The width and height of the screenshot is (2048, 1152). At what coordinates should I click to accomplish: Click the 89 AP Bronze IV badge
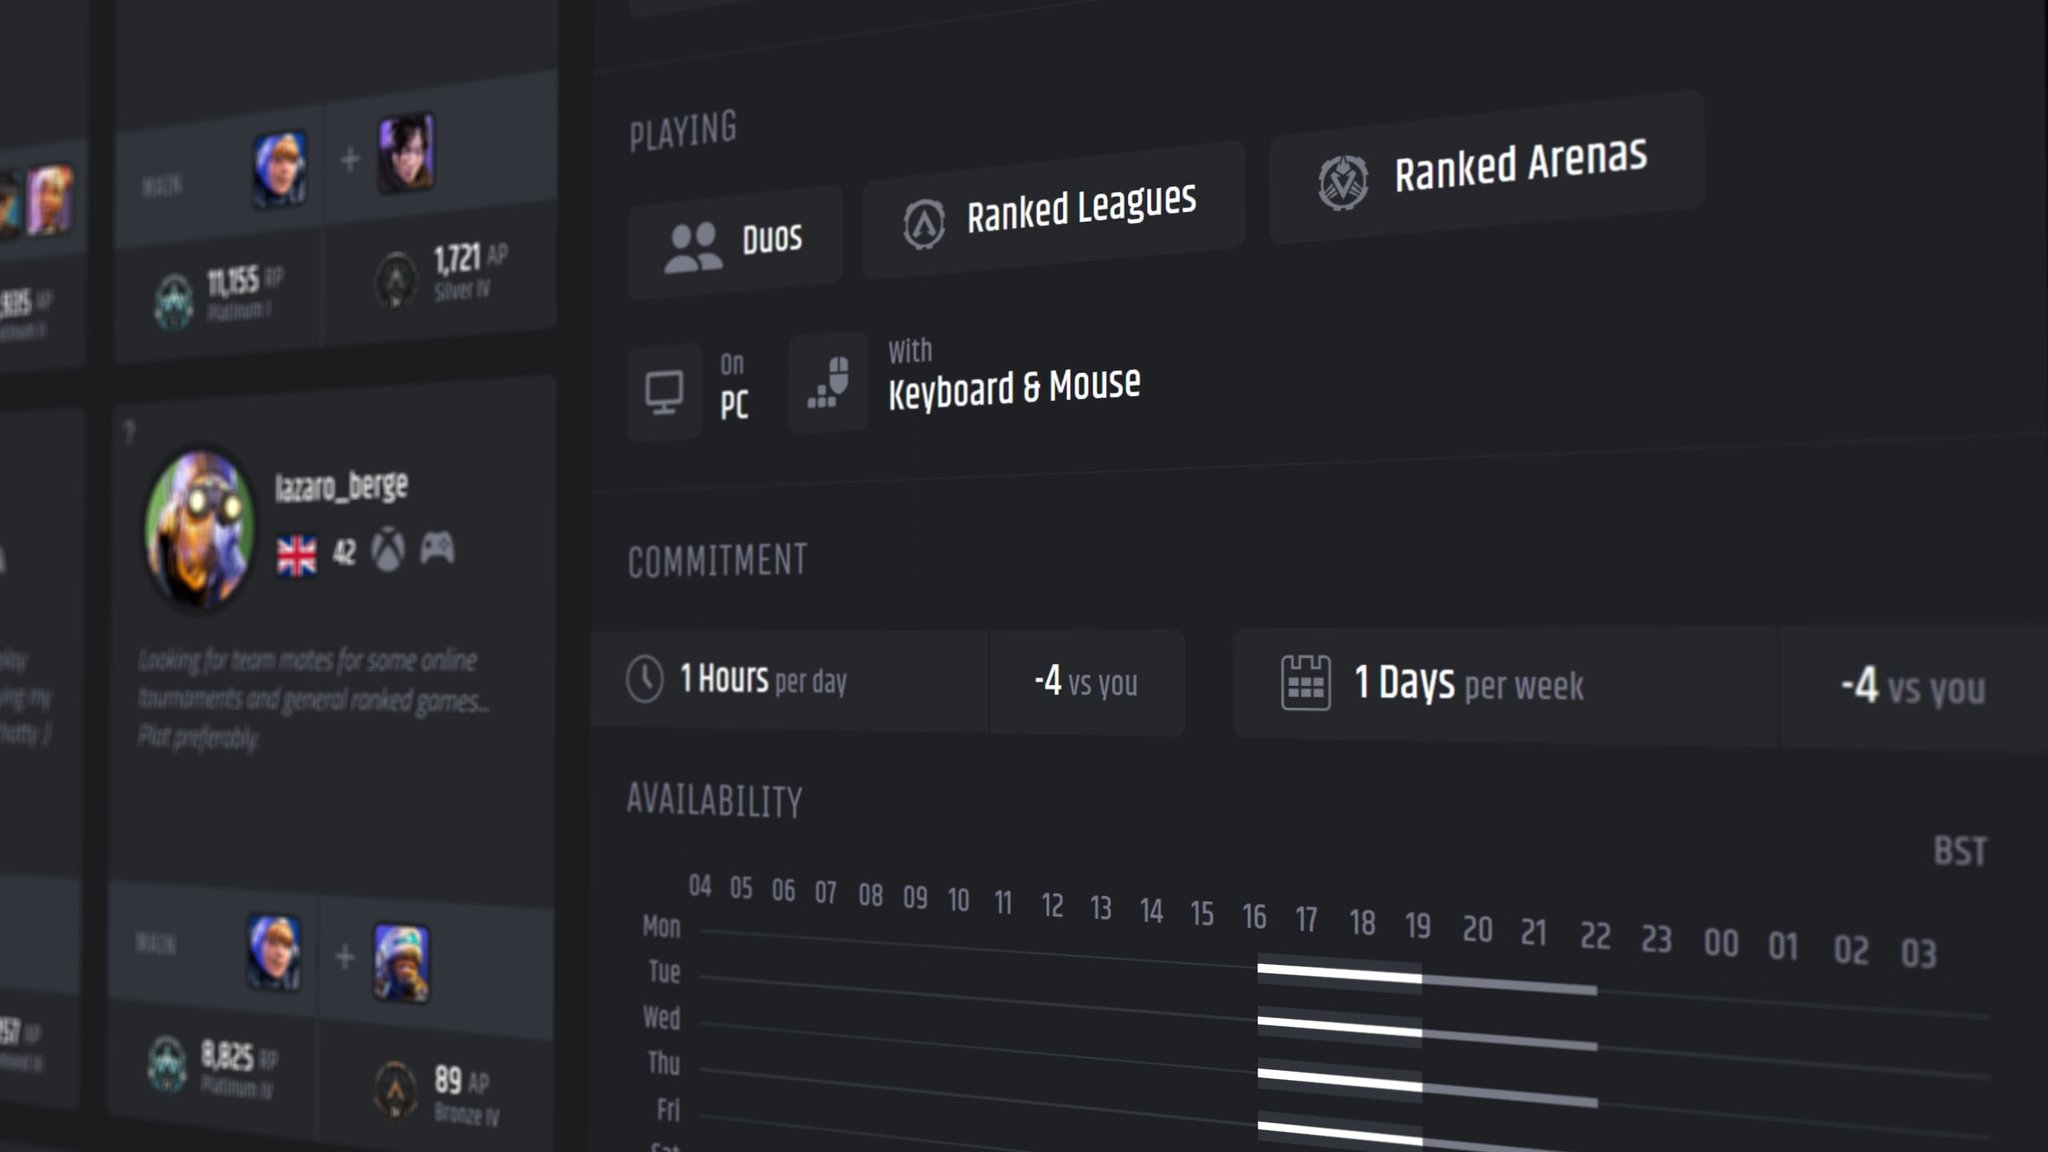[x=396, y=1089]
